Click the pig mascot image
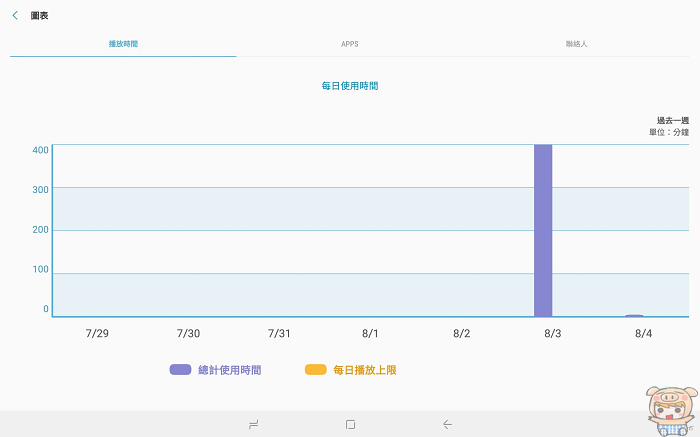The height and width of the screenshot is (437, 700). tap(671, 411)
